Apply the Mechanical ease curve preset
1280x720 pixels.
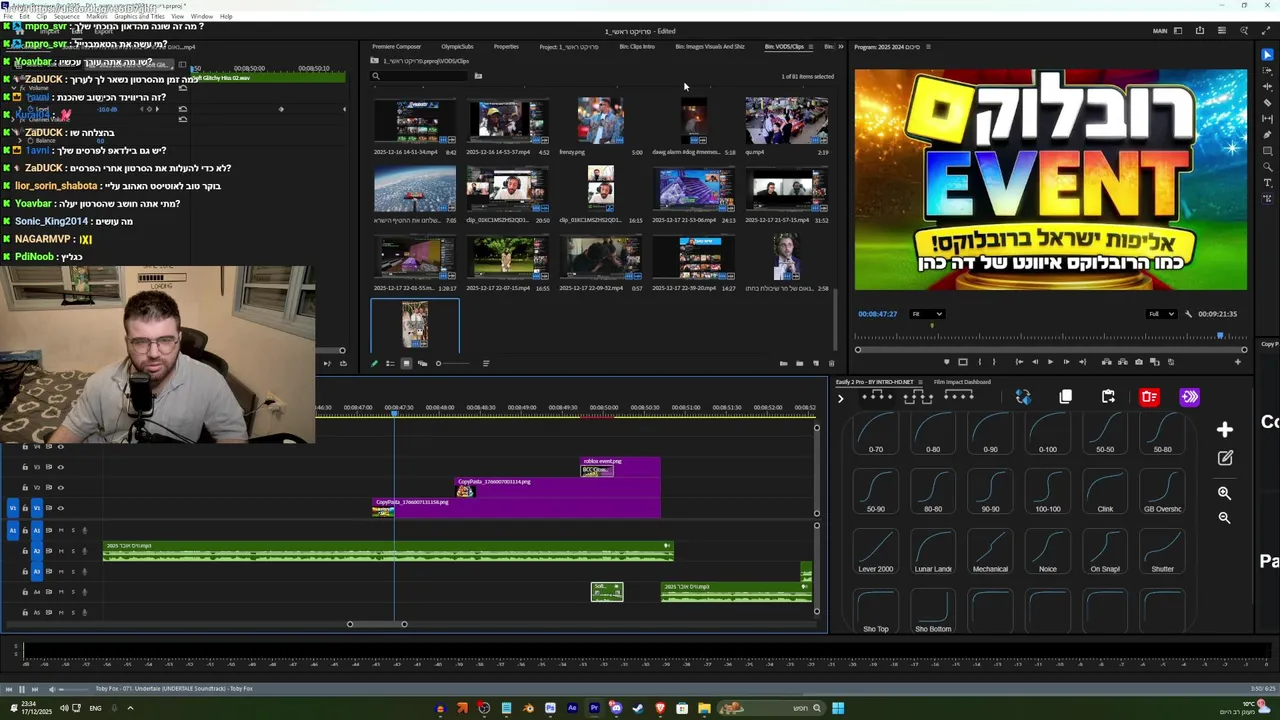(990, 553)
